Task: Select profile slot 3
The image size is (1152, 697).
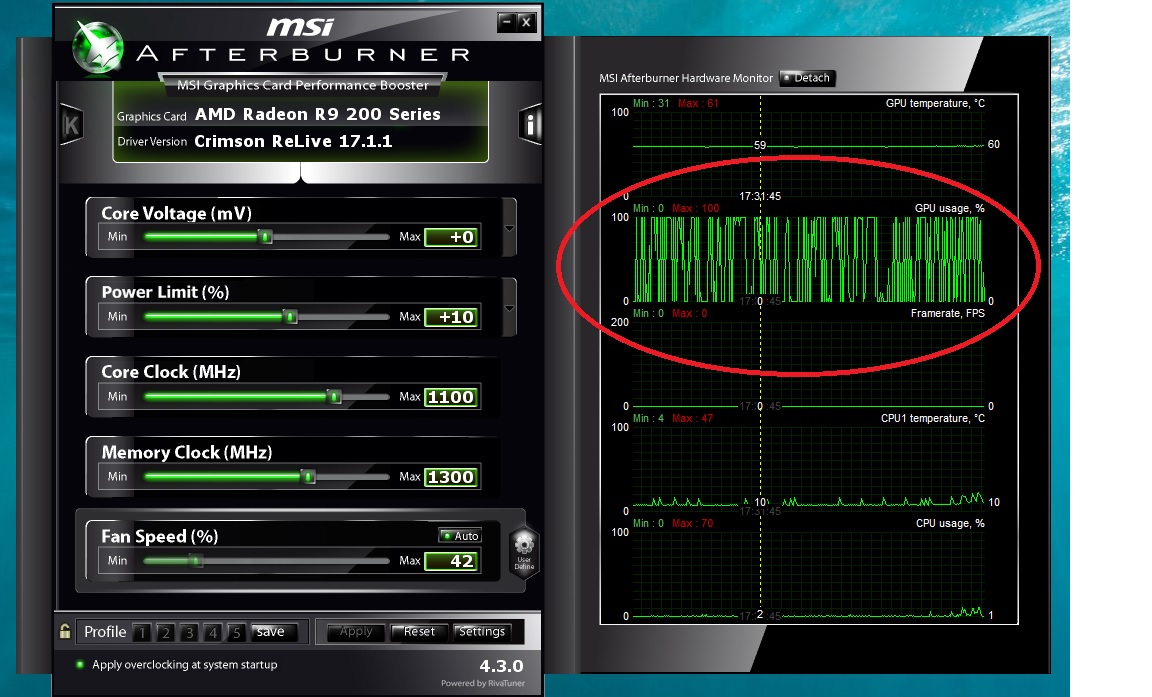Action: pyautogui.click(x=190, y=632)
